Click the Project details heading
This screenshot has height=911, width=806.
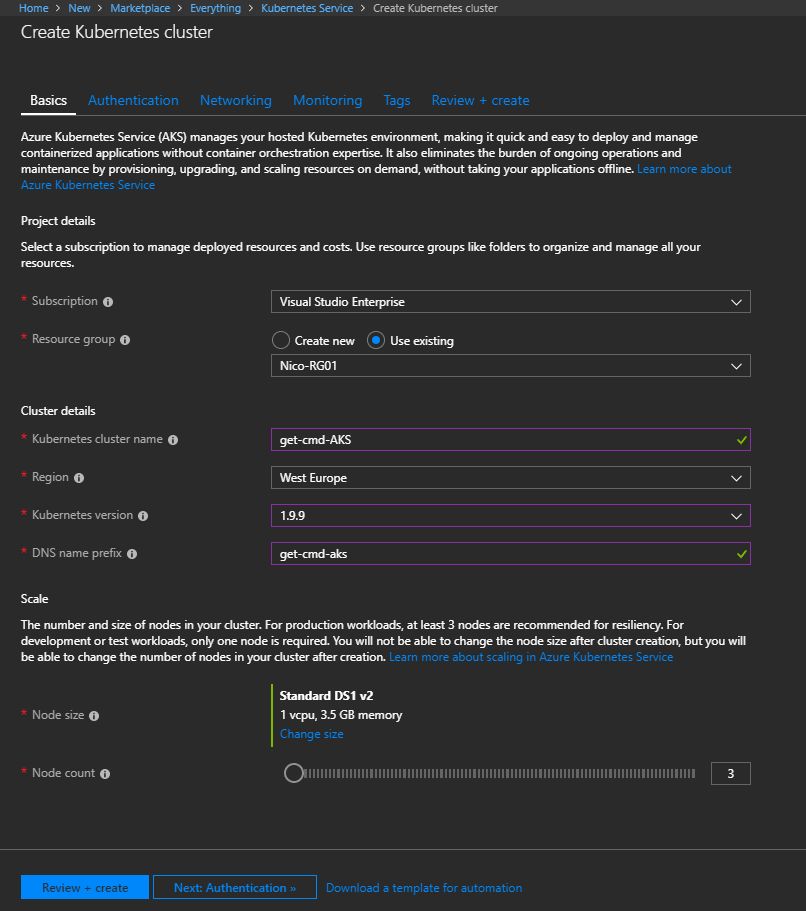(x=58, y=221)
